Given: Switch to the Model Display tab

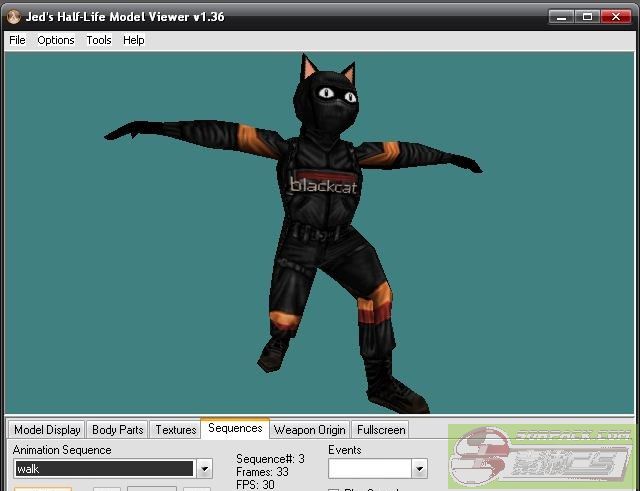Looking at the screenshot, I should point(47,430).
